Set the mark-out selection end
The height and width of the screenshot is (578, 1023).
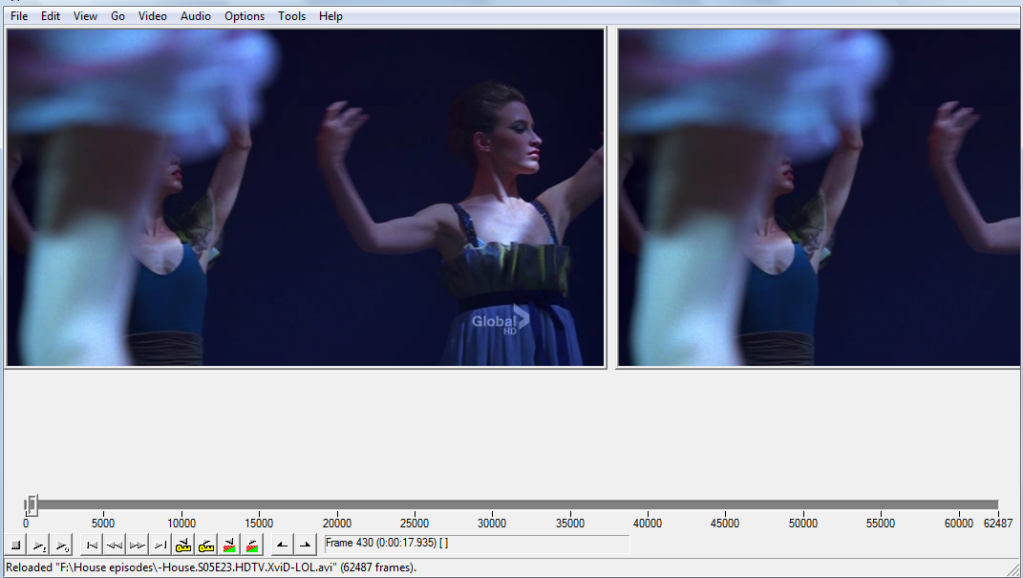305,545
